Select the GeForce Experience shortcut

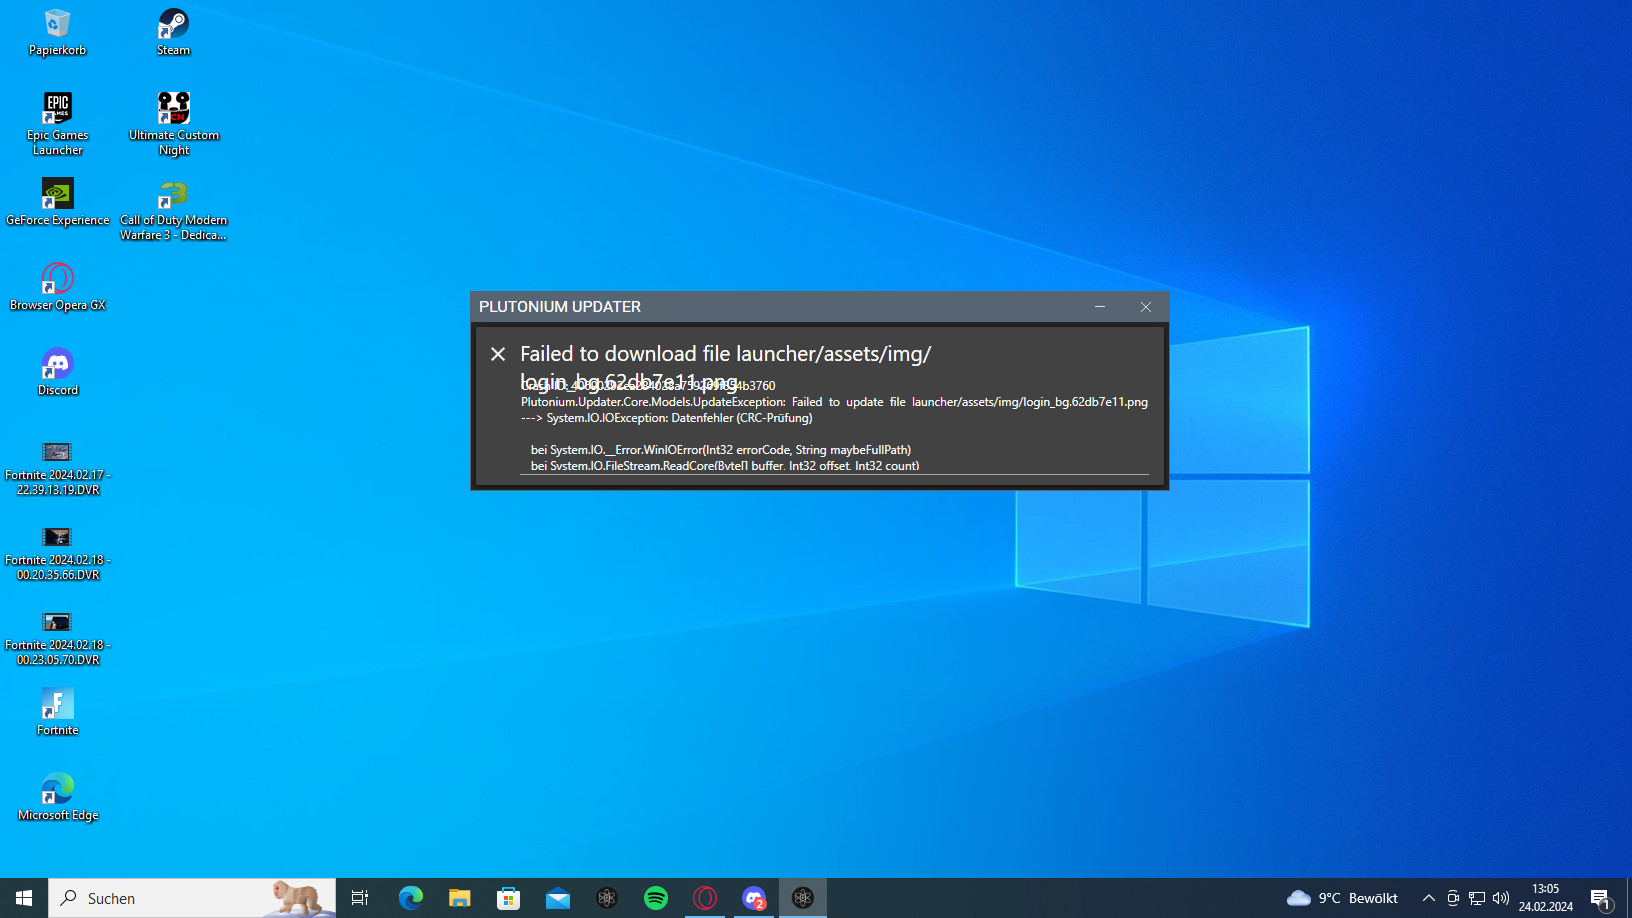[57, 202]
